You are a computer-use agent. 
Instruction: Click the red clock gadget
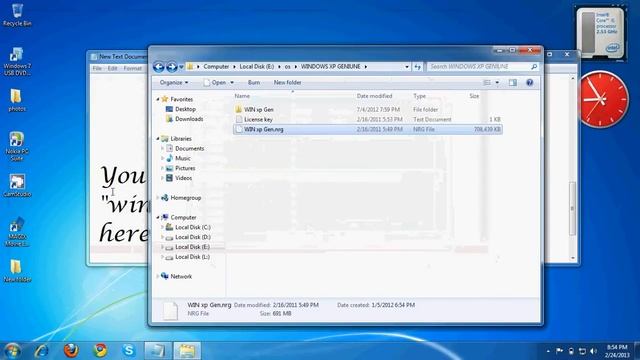603,99
